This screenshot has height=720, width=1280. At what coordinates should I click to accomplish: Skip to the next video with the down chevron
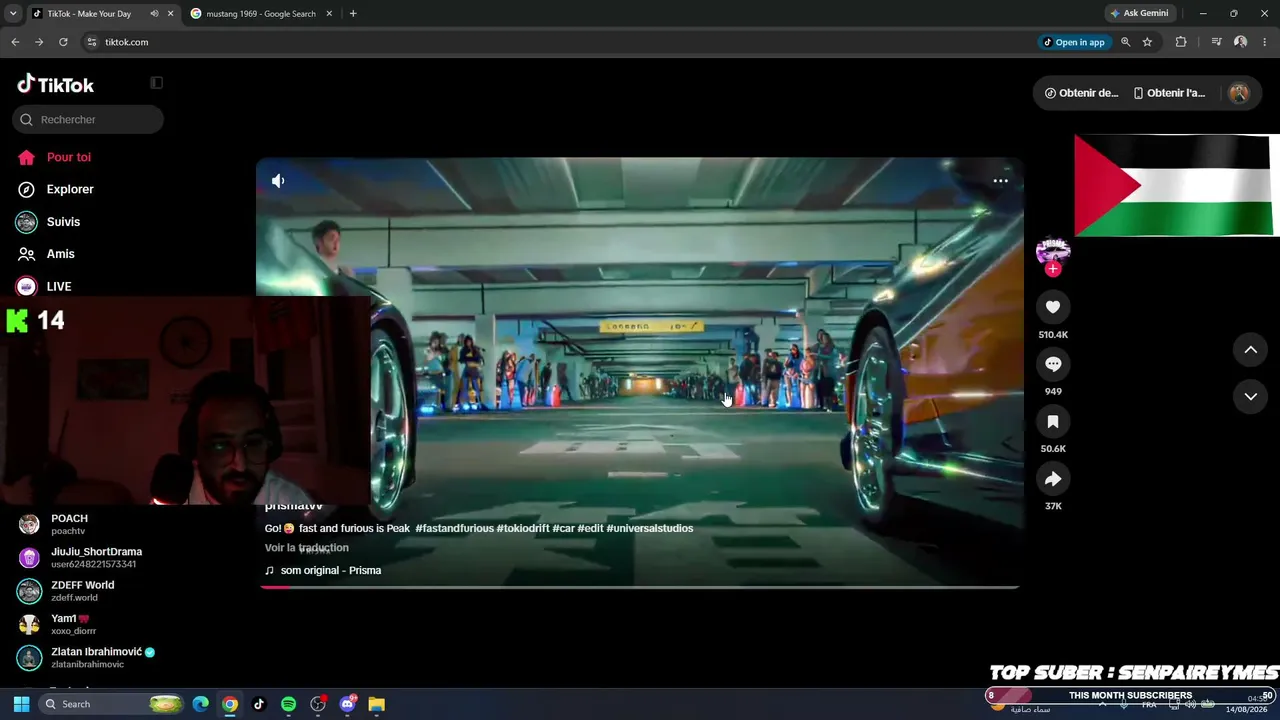(x=1250, y=397)
